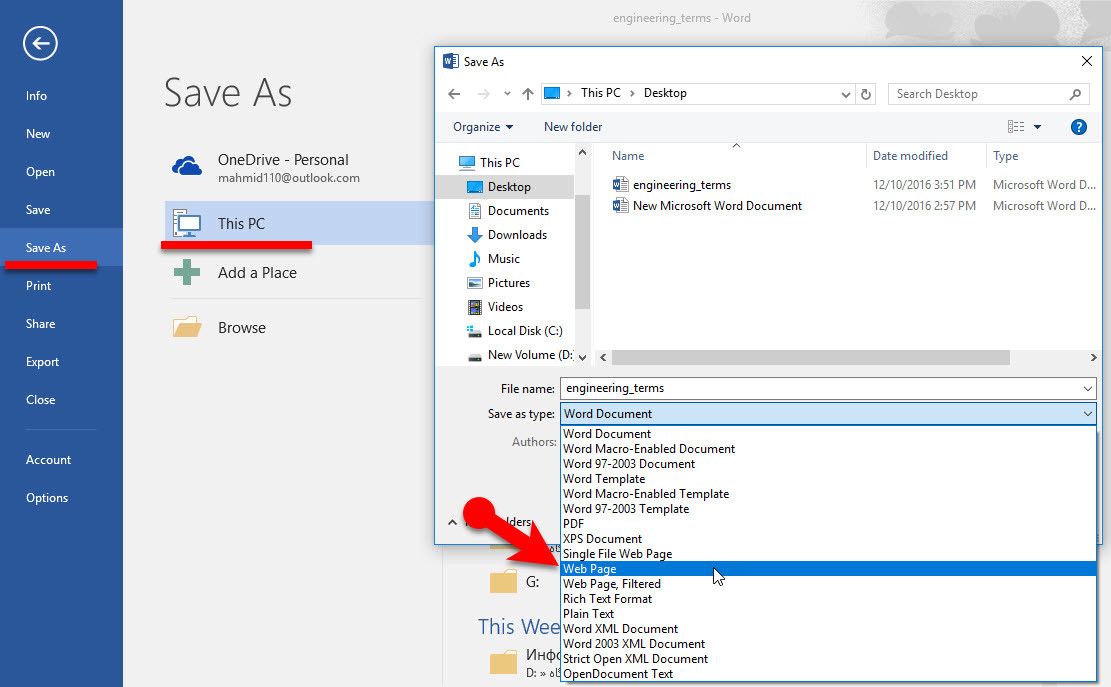Open the Info backstage tab

(x=36, y=96)
